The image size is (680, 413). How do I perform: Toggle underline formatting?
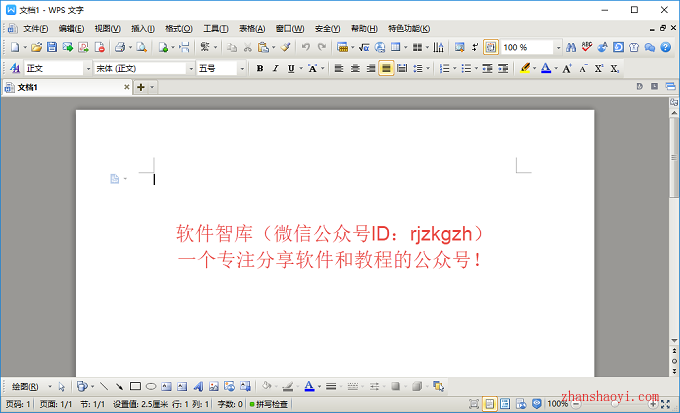(x=291, y=69)
